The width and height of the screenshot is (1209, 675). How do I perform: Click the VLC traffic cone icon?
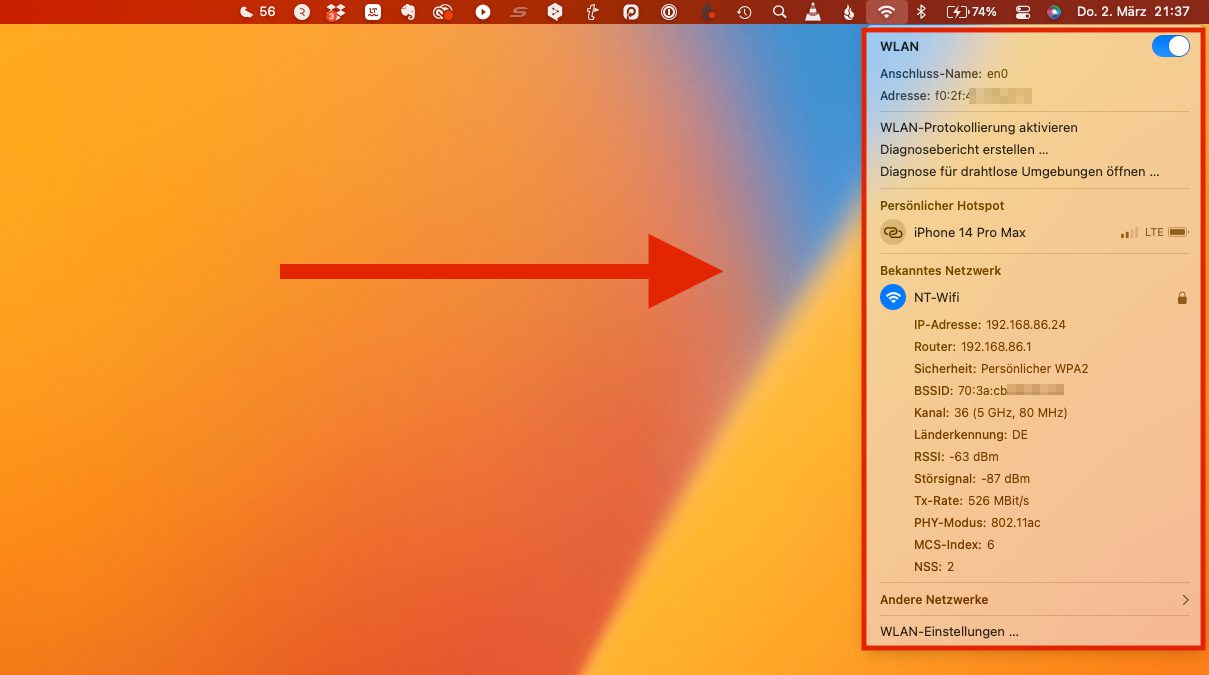point(814,12)
